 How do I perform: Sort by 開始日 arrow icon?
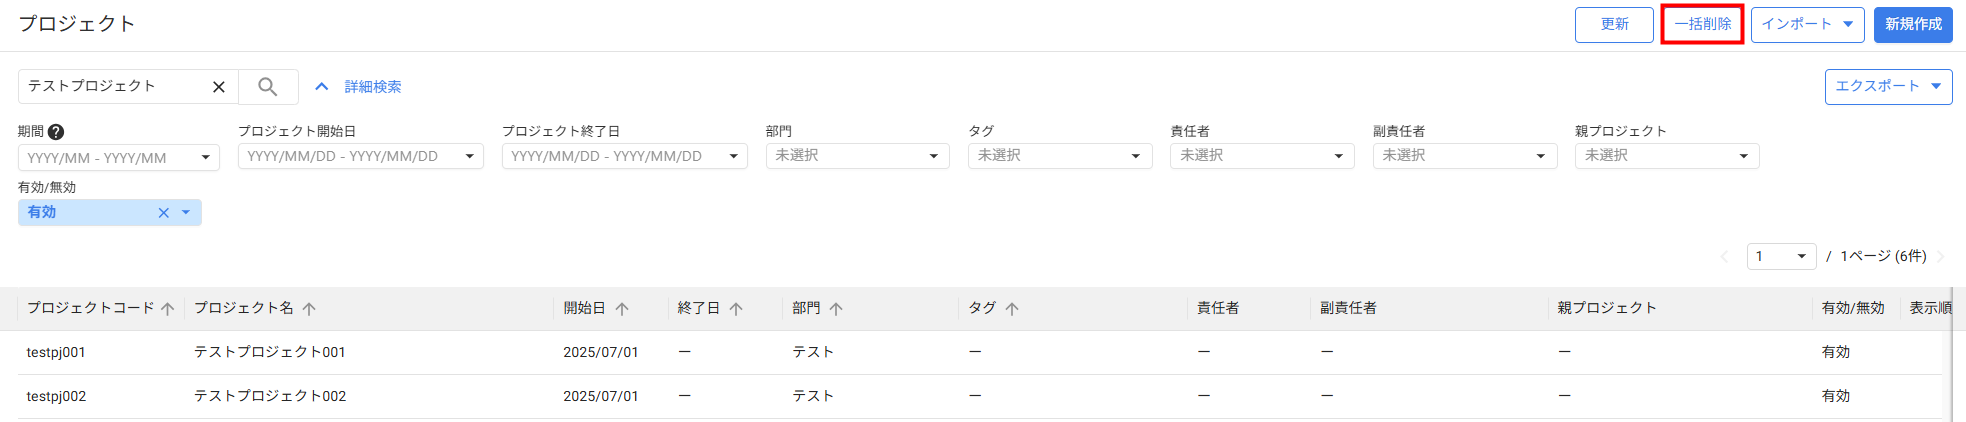coord(622,309)
